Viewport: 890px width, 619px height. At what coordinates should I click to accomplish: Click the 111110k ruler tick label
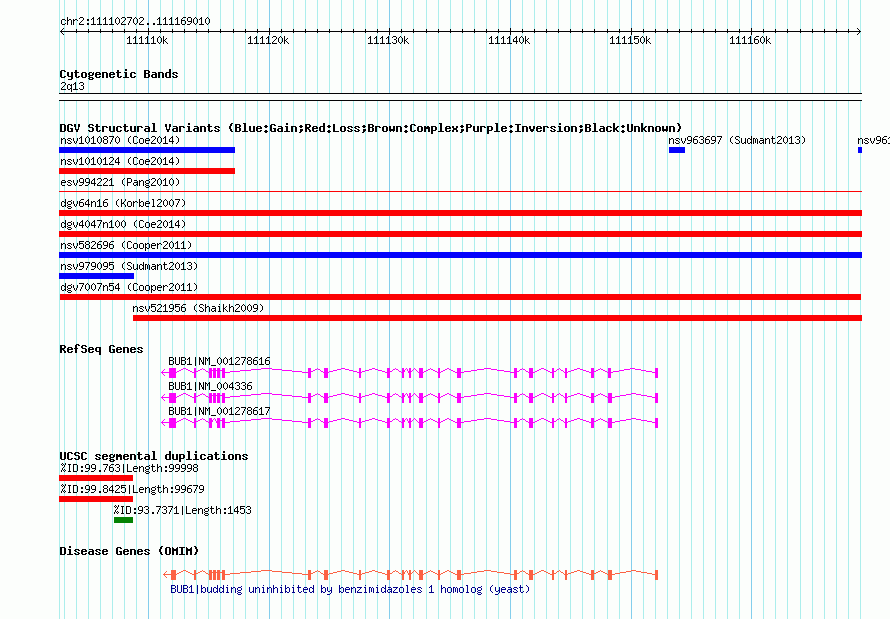coord(147,40)
